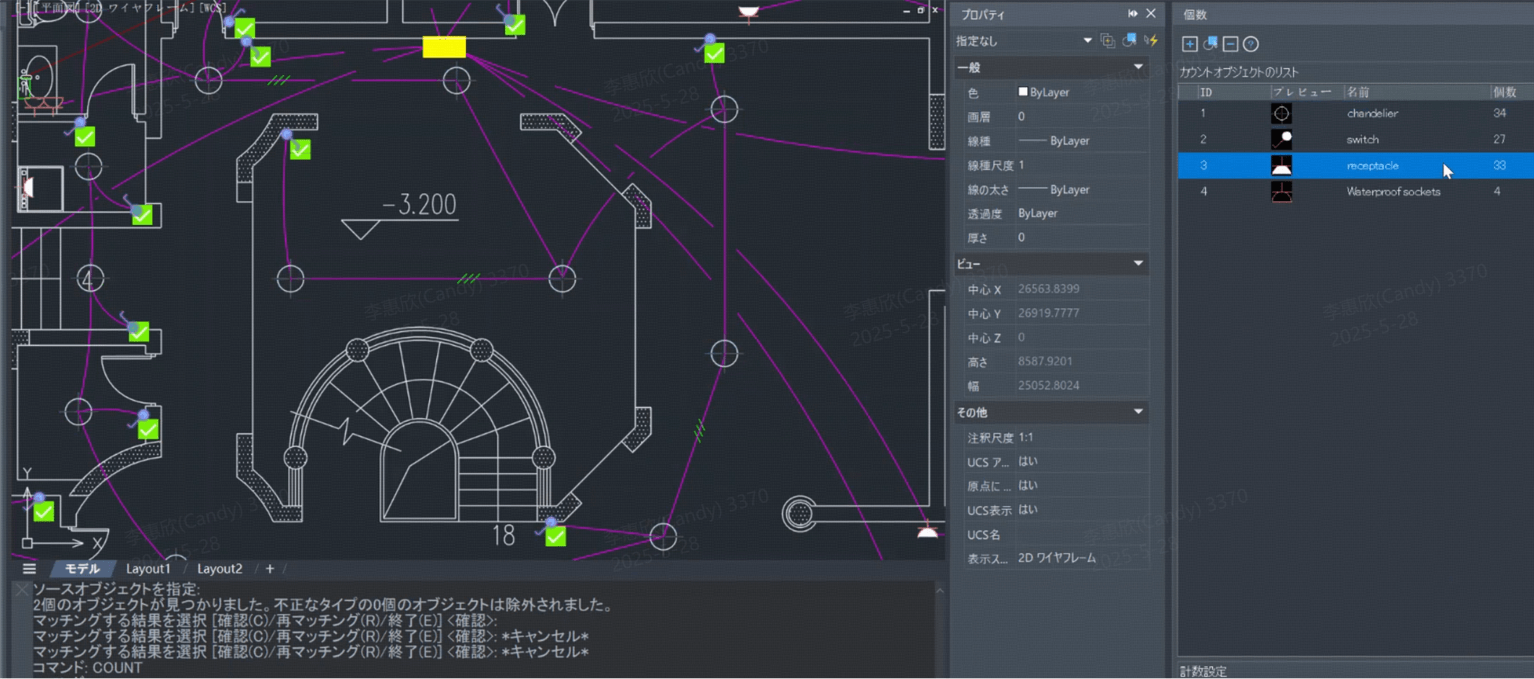Collapse the ビュー section
The width and height of the screenshot is (1534, 679).
click(1138, 264)
